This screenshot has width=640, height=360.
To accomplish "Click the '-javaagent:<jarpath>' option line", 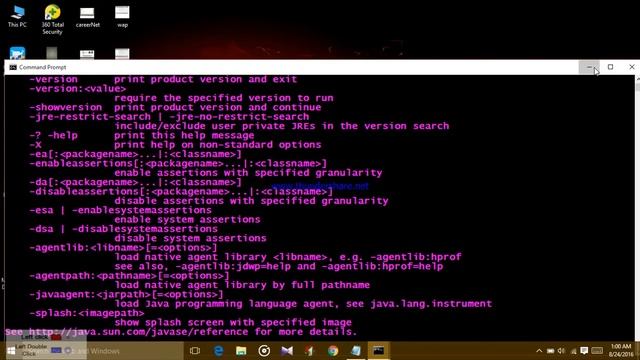I will coord(126,294).
